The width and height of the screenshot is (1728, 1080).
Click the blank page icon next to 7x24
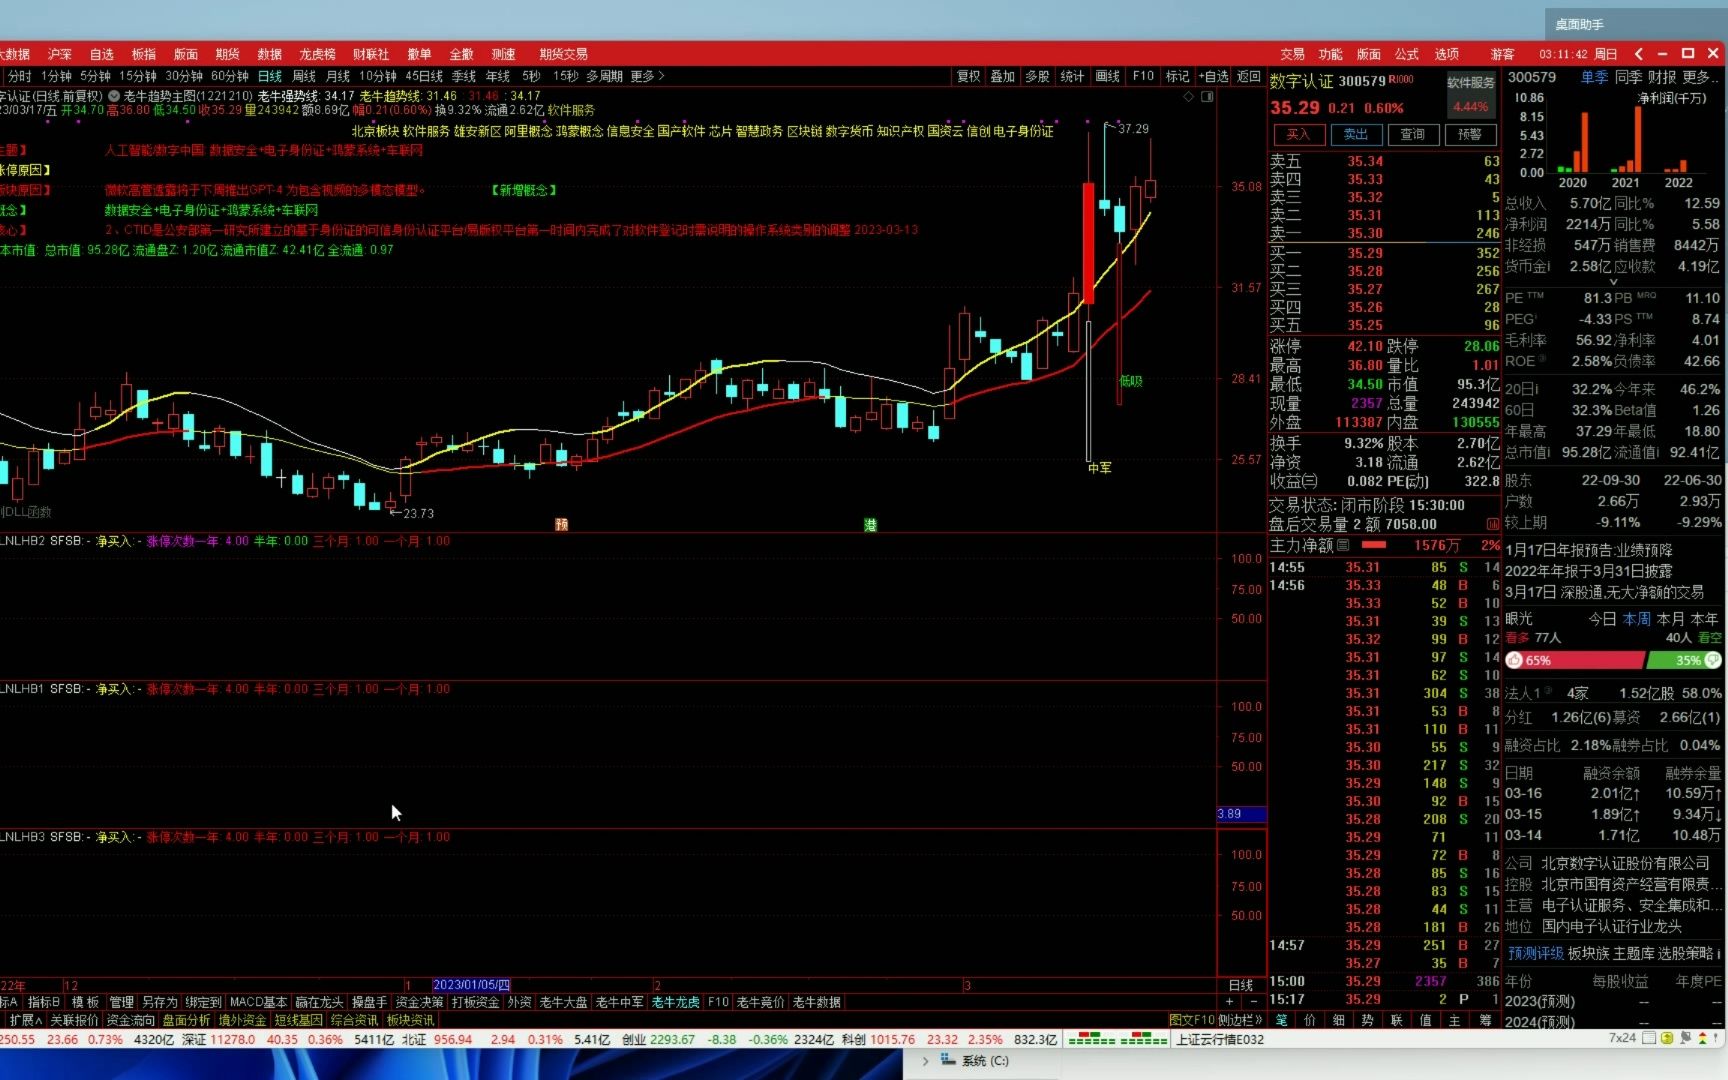pyautogui.click(x=1649, y=1039)
